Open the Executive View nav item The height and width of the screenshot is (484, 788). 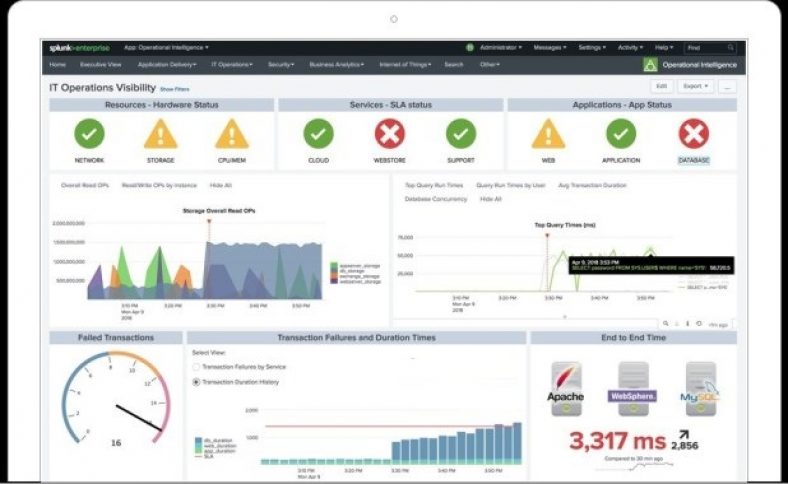tap(101, 65)
